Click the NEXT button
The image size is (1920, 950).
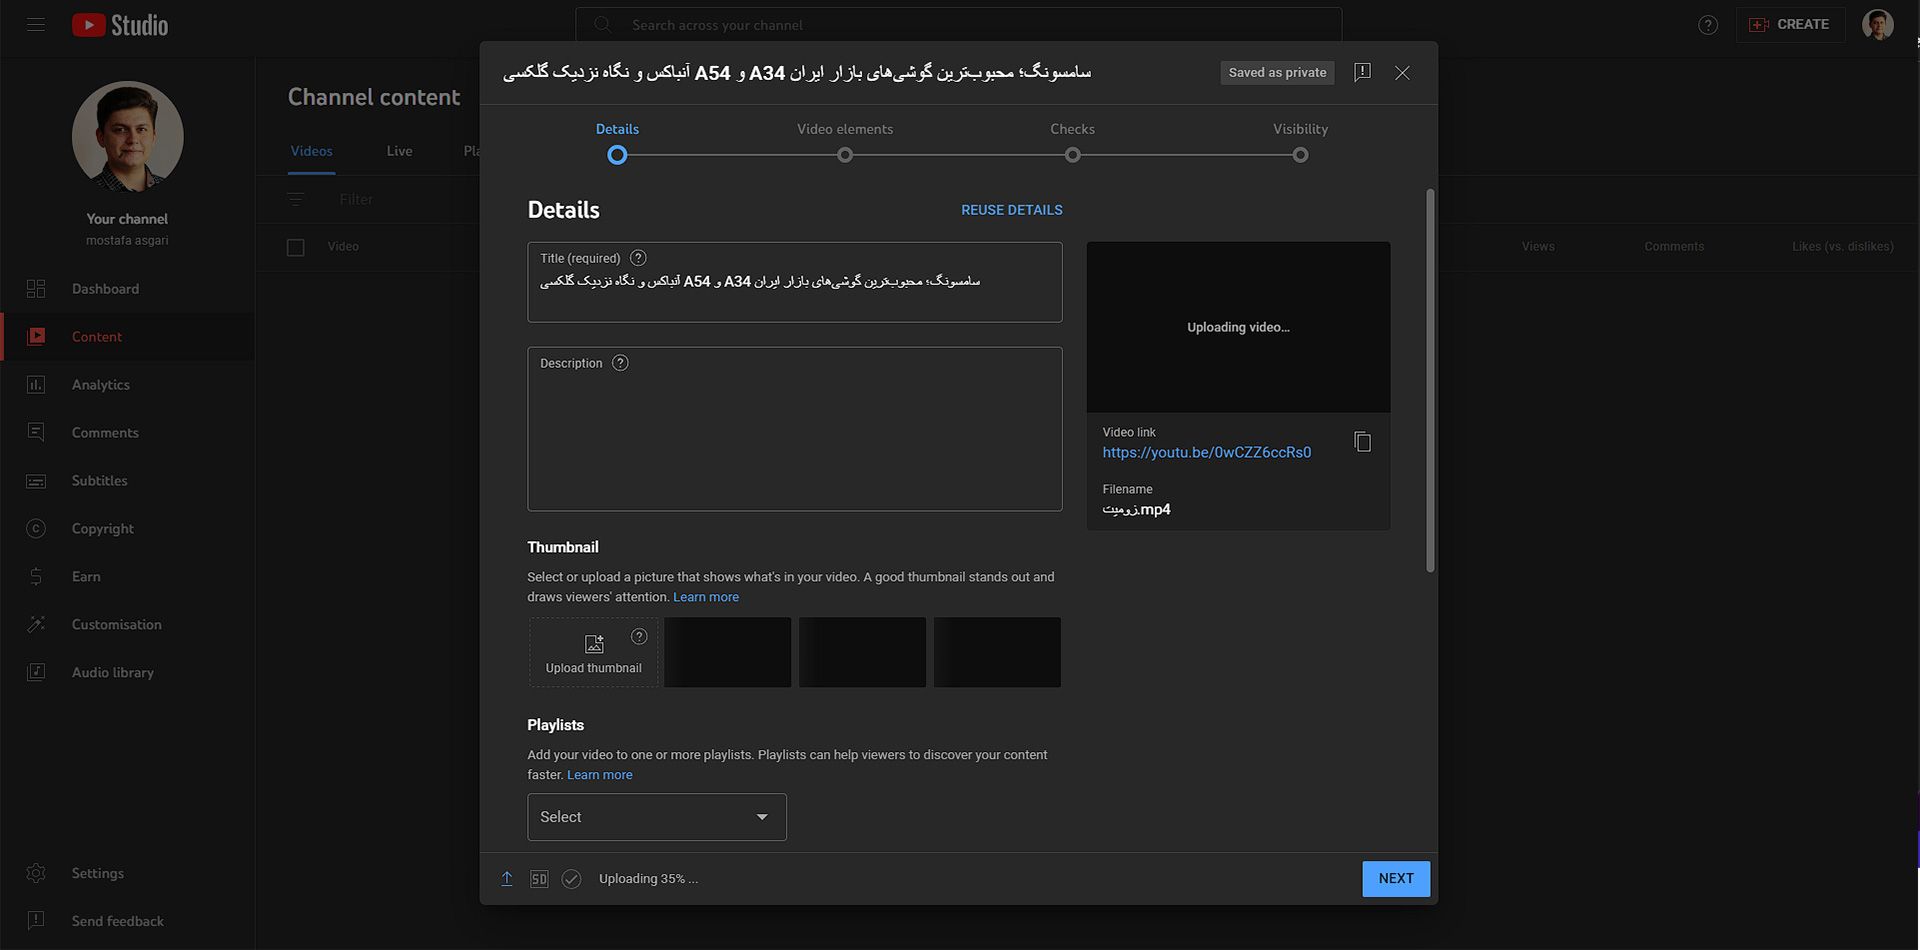tap(1396, 879)
